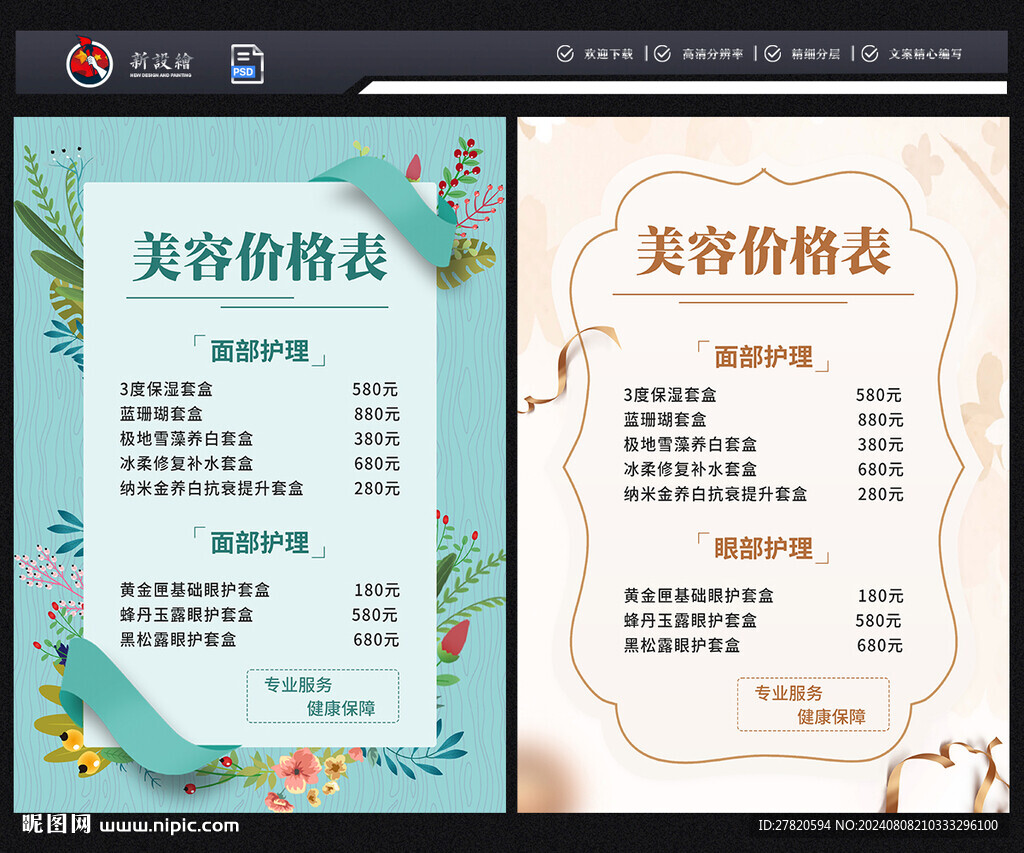Select the orange 眼部护理 heading
1024x853 pixels.
pyautogui.click(x=763, y=548)
